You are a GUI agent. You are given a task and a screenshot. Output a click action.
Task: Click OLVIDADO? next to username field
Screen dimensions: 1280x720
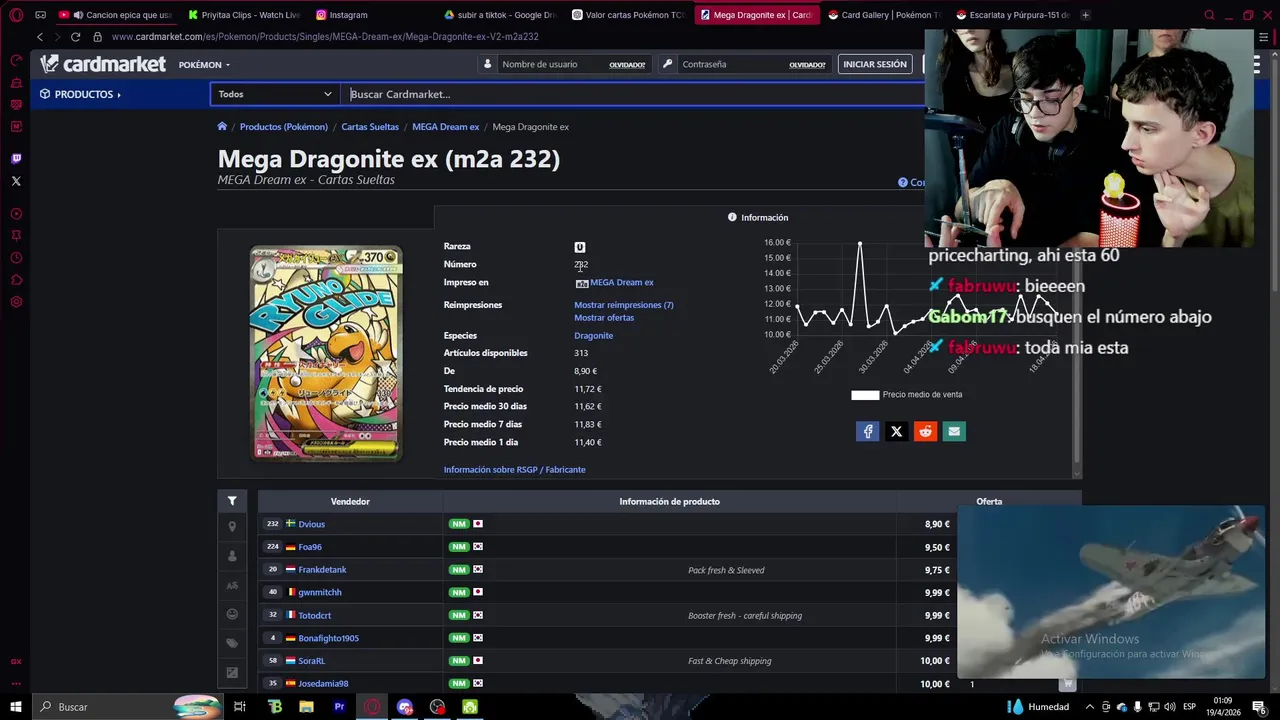tap(627, 65)
